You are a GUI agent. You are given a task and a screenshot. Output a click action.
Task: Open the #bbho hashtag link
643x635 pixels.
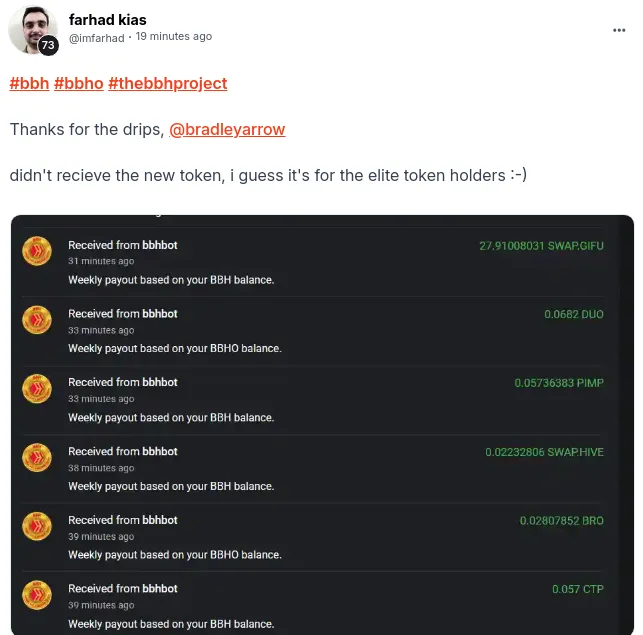pos(79,83)
